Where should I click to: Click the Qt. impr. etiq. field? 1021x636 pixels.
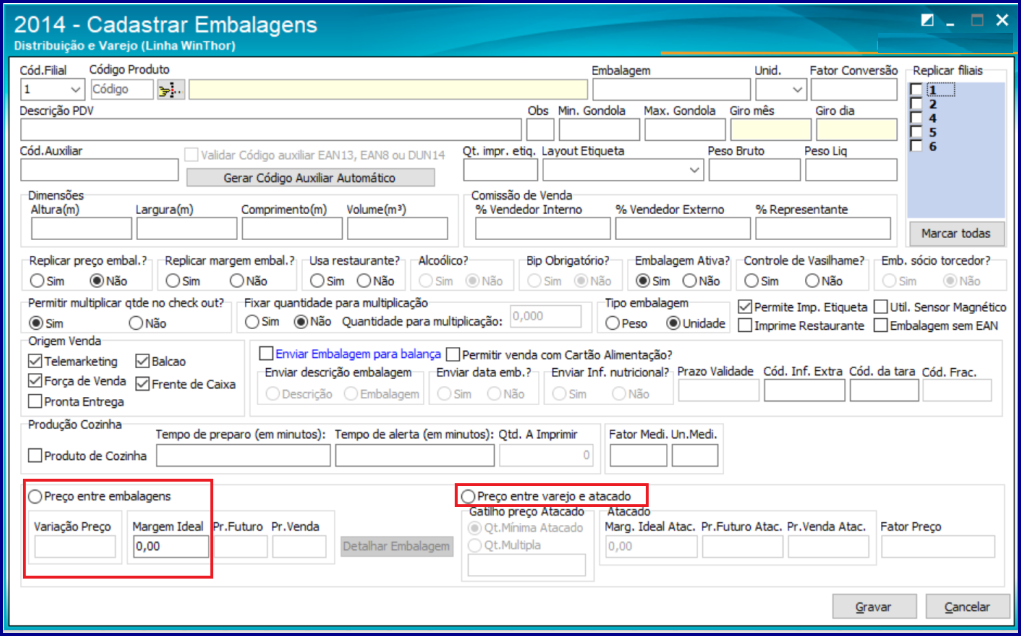click(x=501, y=170)
